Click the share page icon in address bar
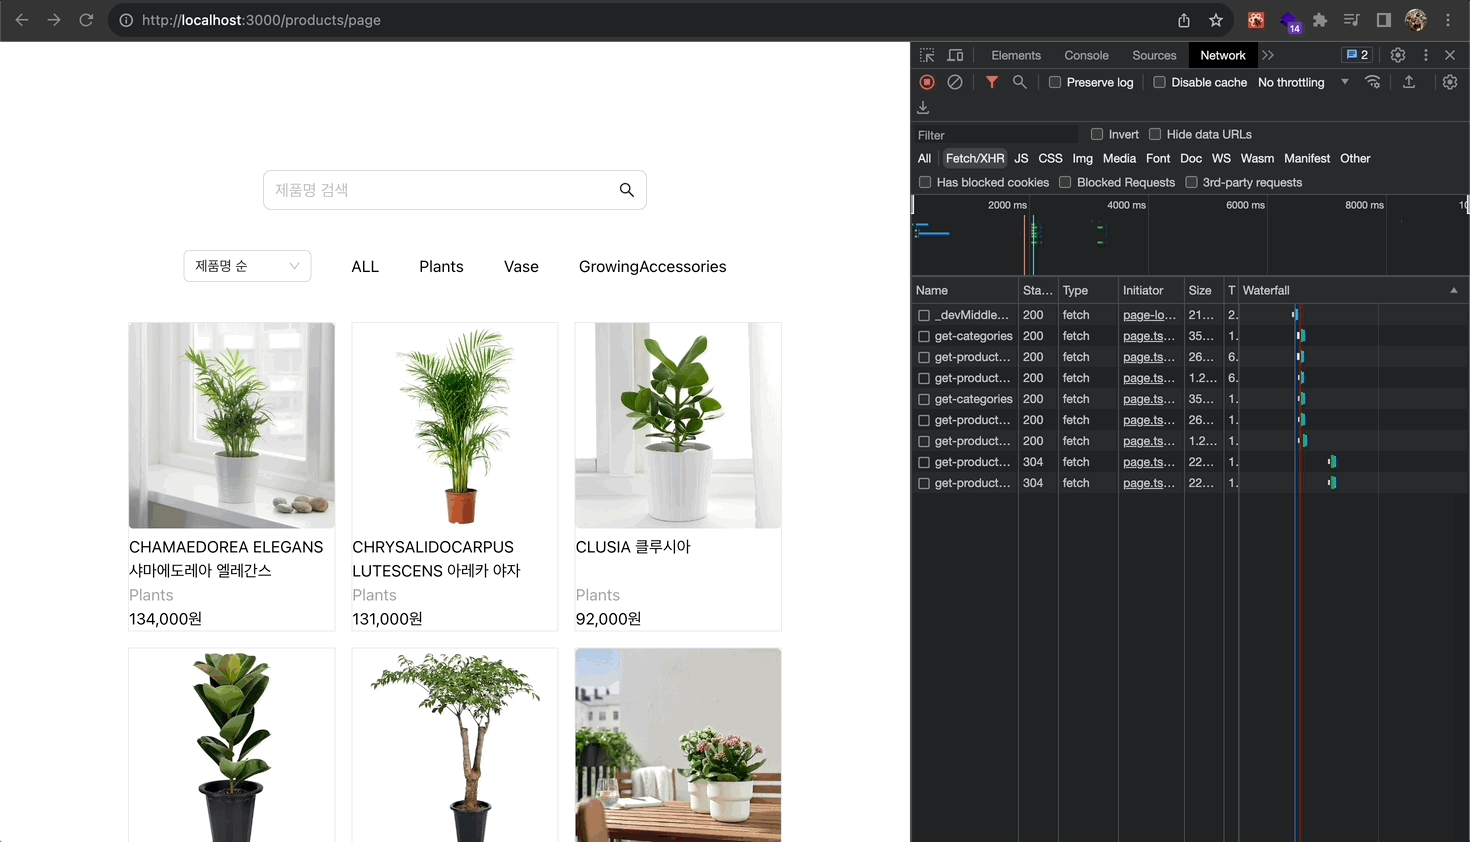Screen dimensions: 1470x842 1184,20
